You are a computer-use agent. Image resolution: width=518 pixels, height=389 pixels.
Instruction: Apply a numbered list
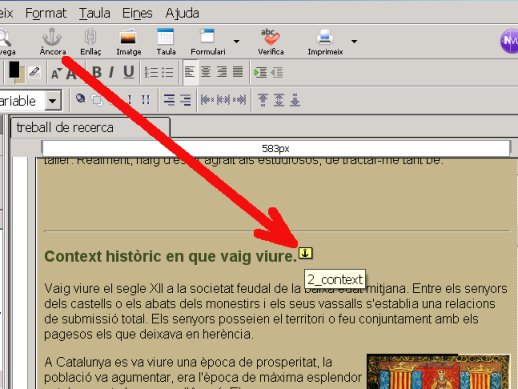[x=151, y=72]
